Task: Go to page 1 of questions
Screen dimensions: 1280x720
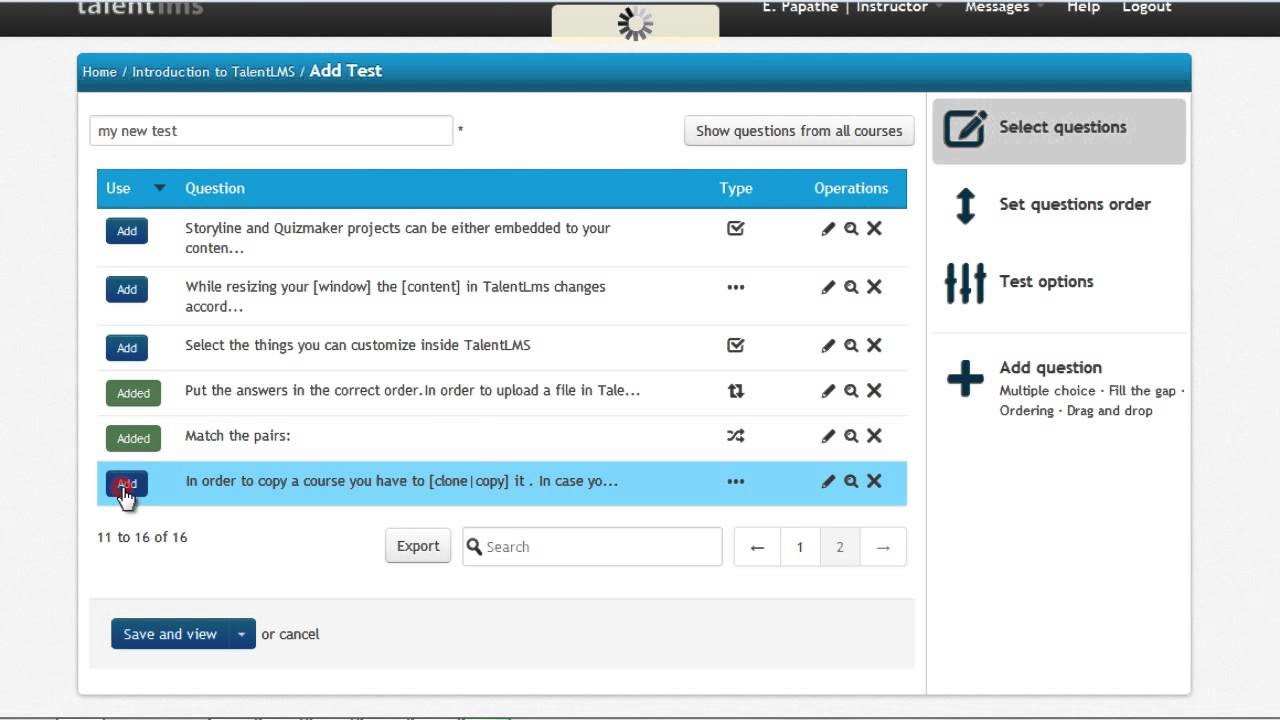Action: coord(800,547)
